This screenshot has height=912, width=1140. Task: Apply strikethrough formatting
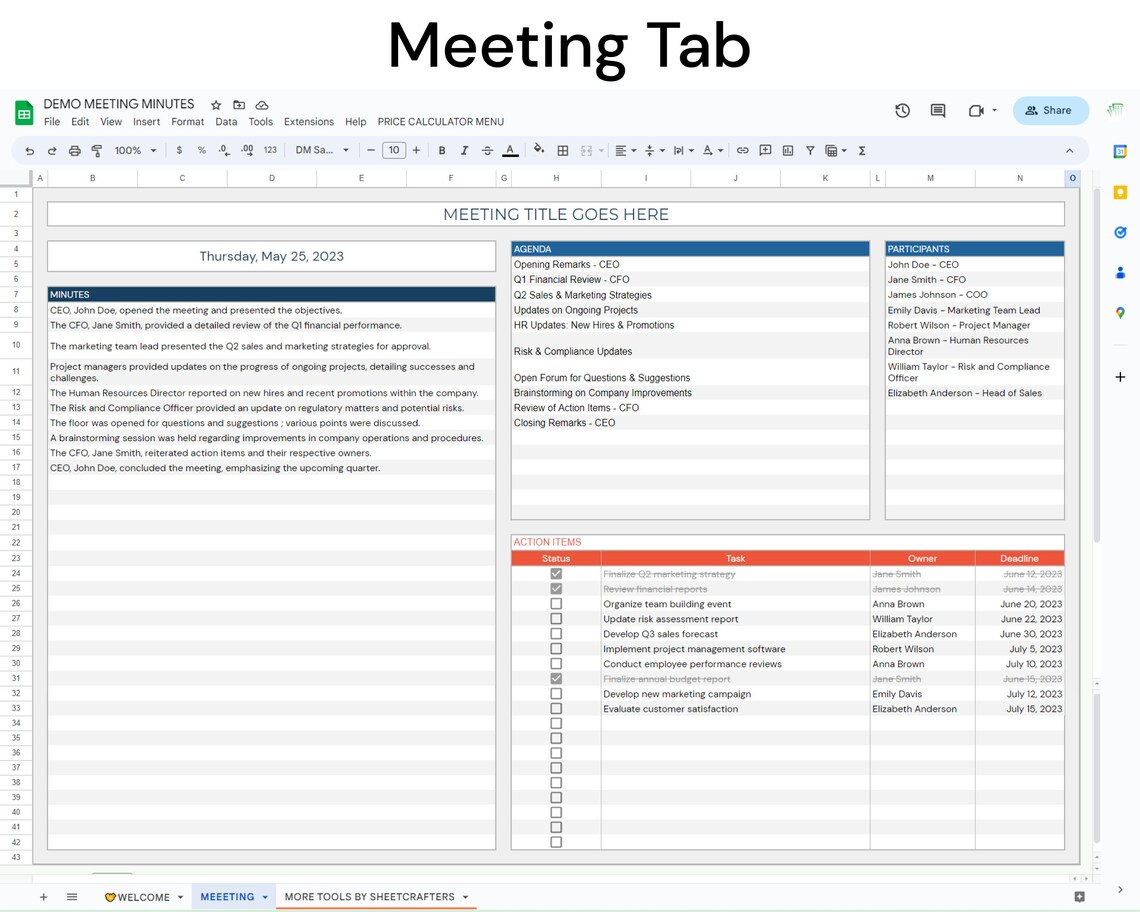click(x=487, y=150)
